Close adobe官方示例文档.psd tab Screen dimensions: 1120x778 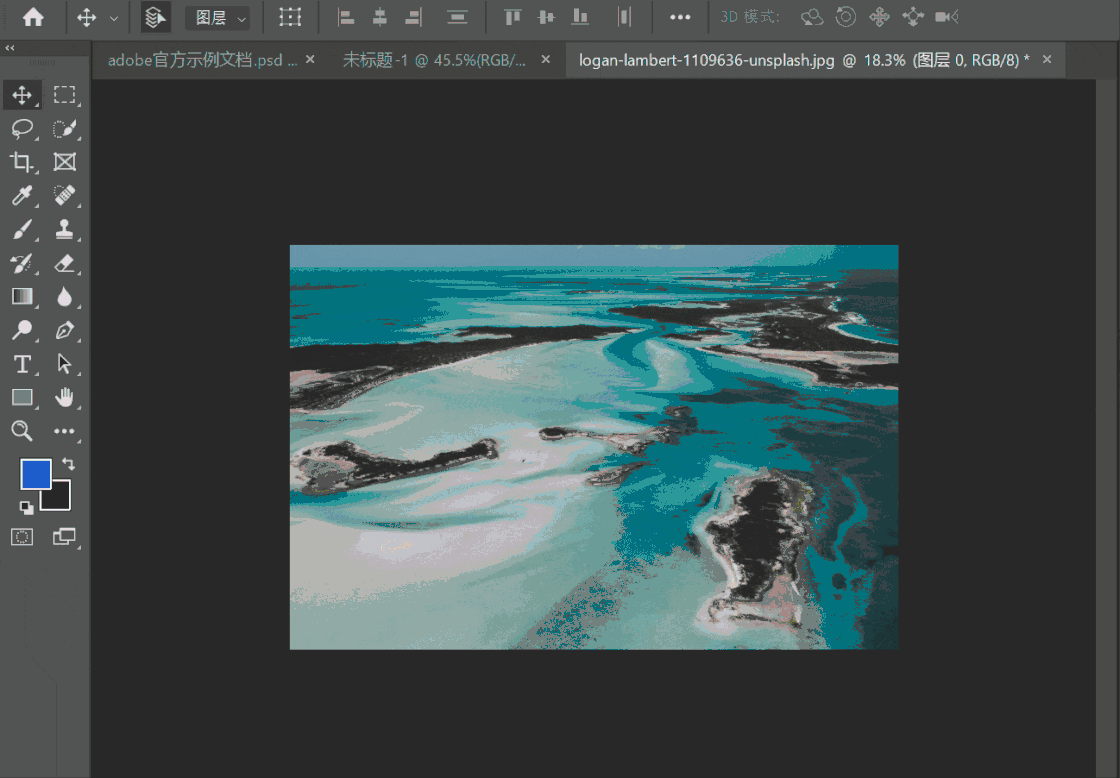[x=310, y=59]
